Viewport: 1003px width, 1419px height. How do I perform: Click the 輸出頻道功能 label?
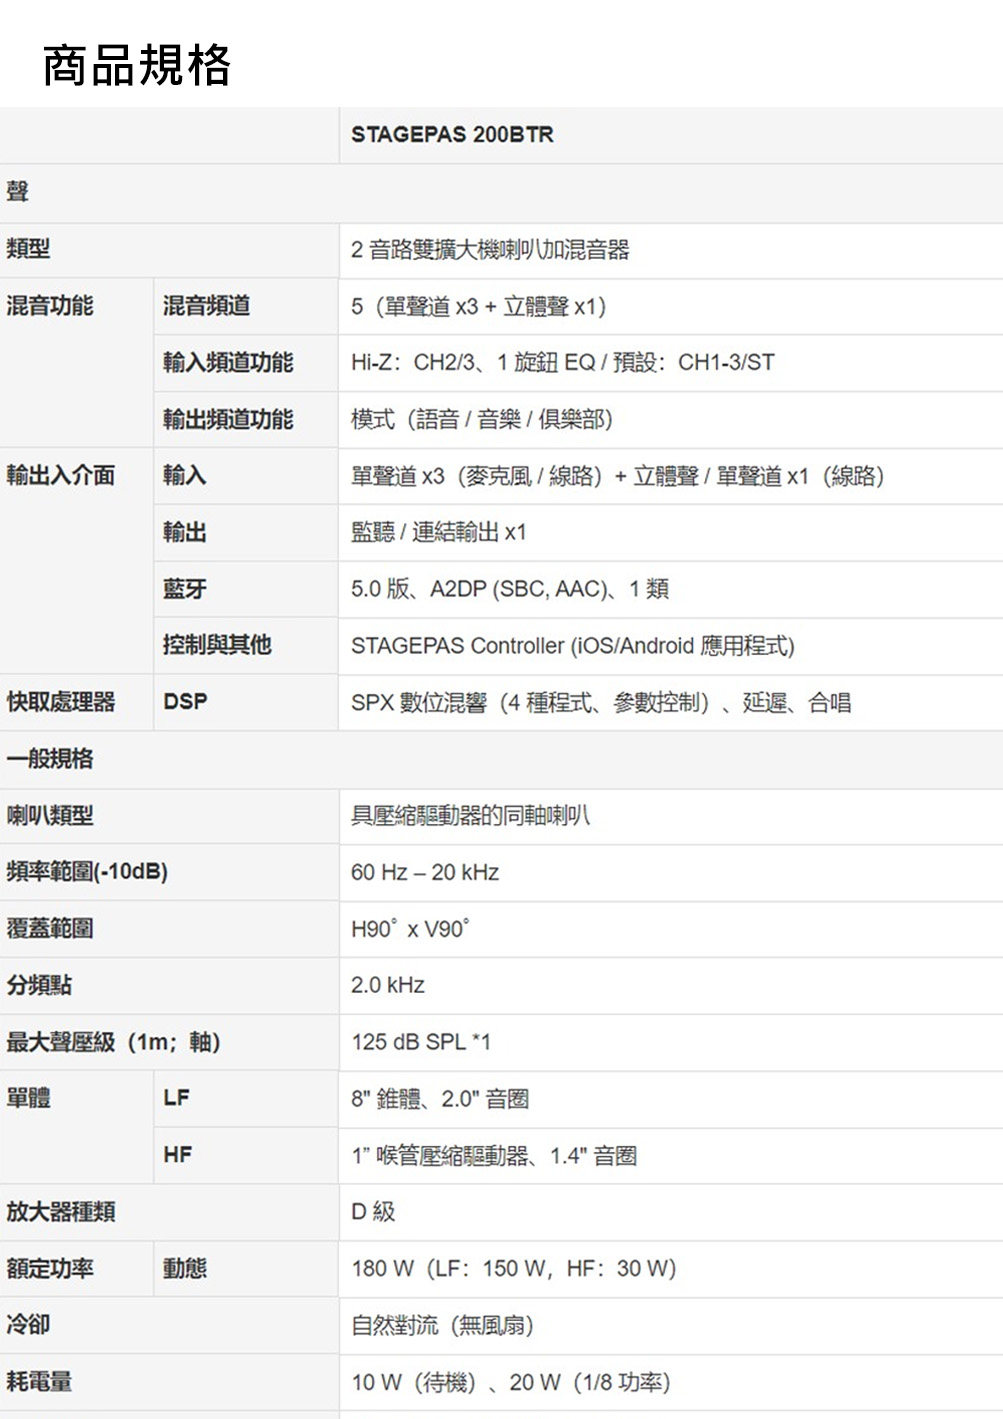pos(228,419)
